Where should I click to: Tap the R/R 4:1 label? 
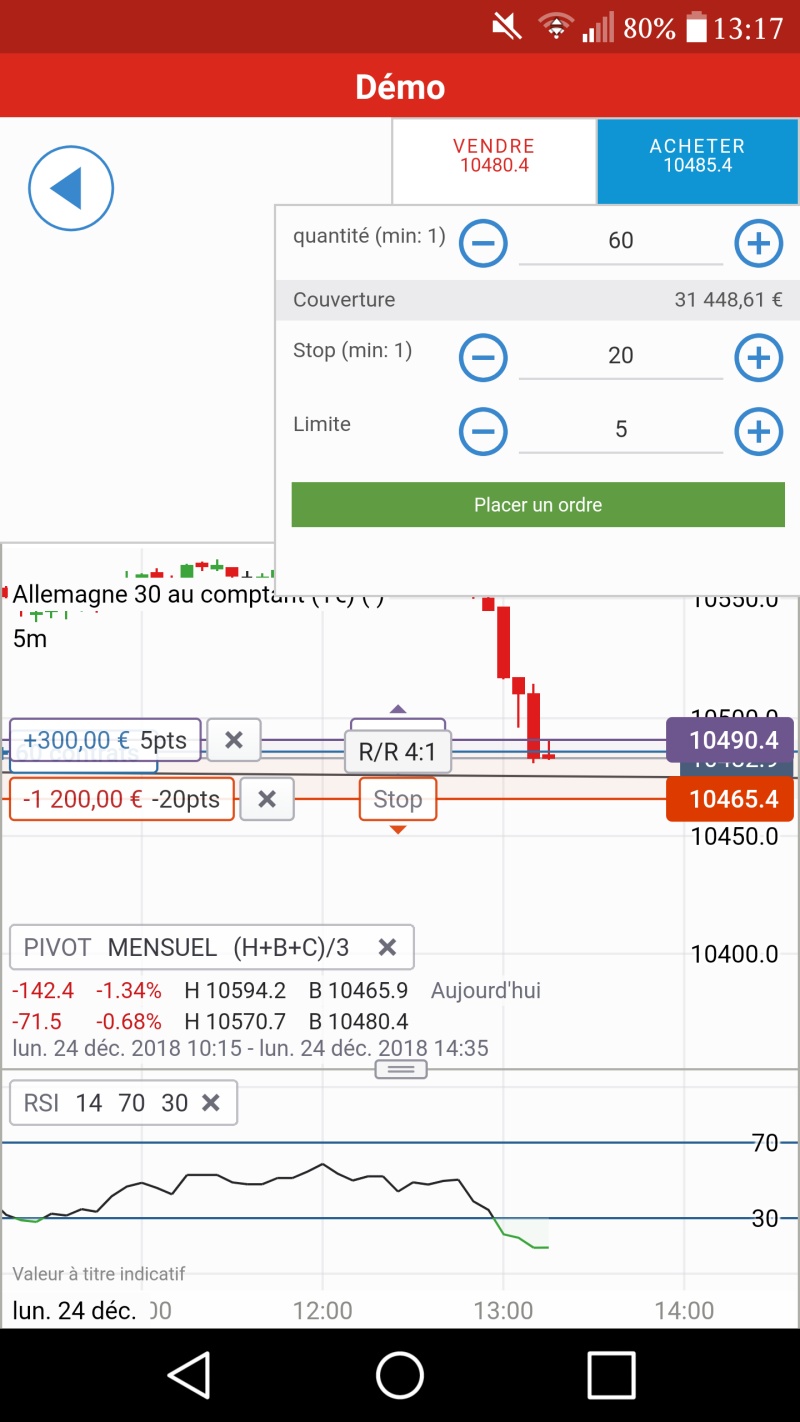coord(397,752)
